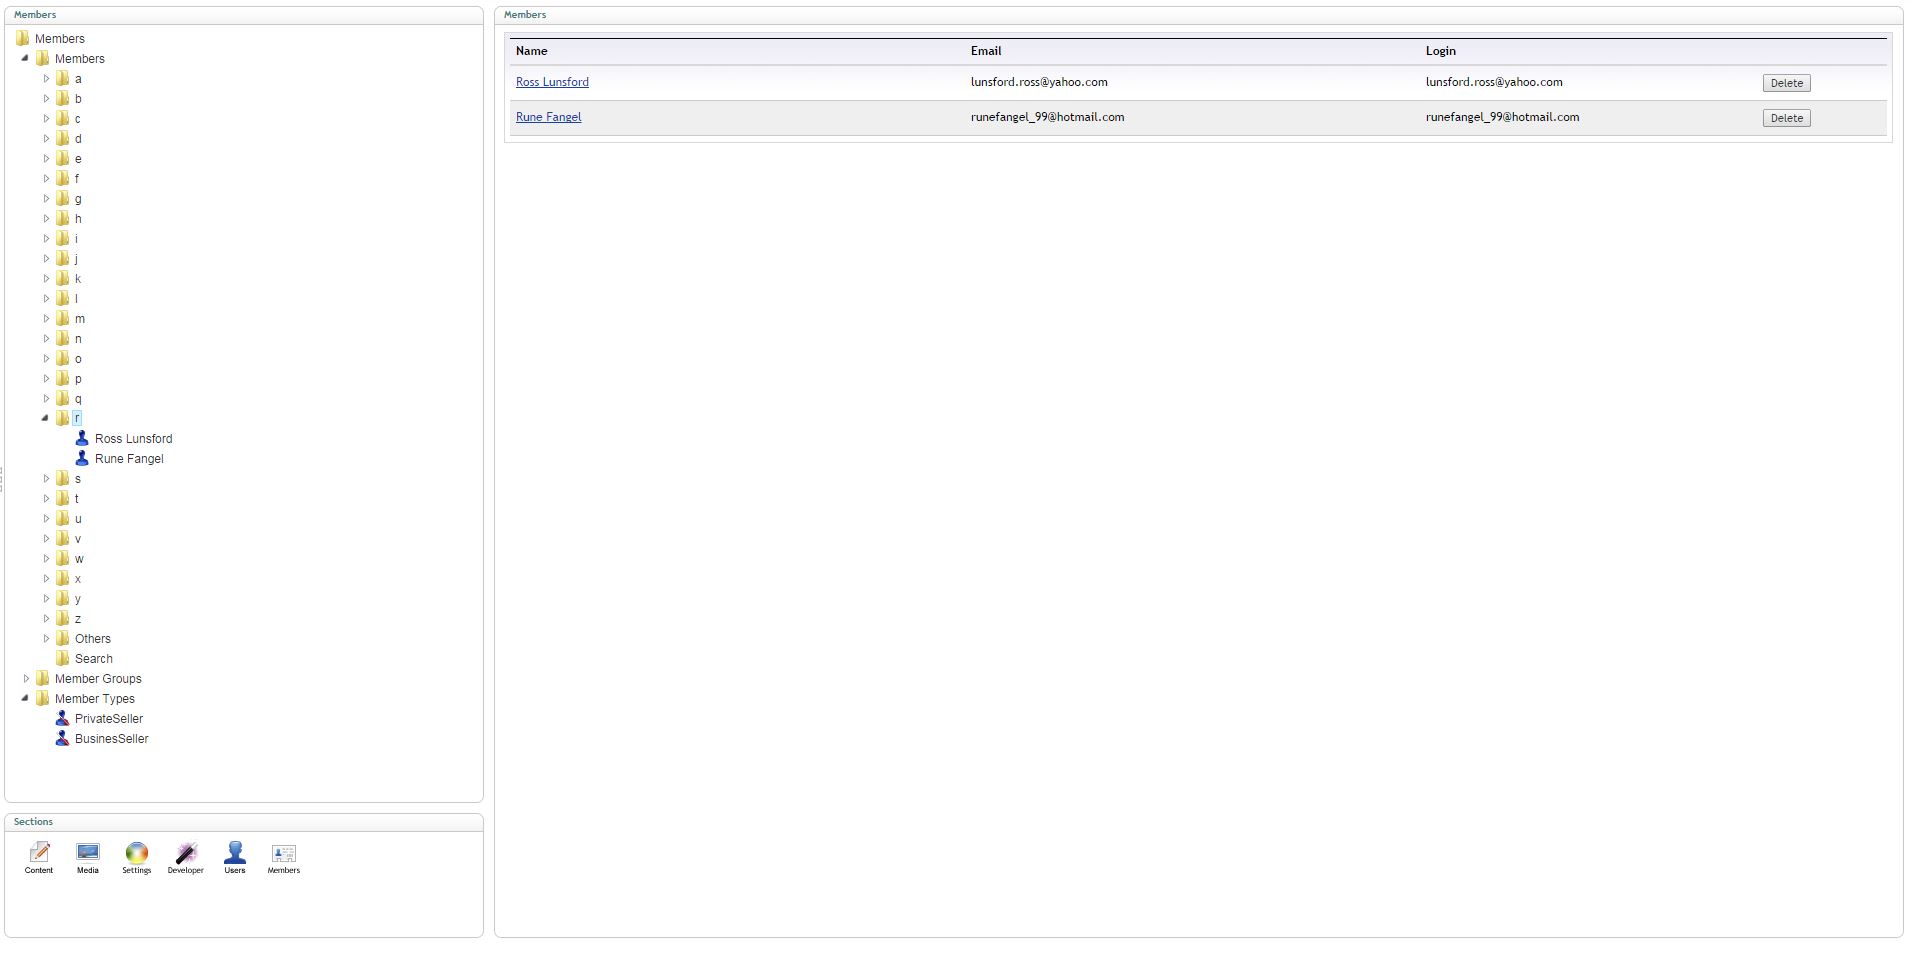
Task: Select PrivateSeller member type label
Action: [109, 719]
